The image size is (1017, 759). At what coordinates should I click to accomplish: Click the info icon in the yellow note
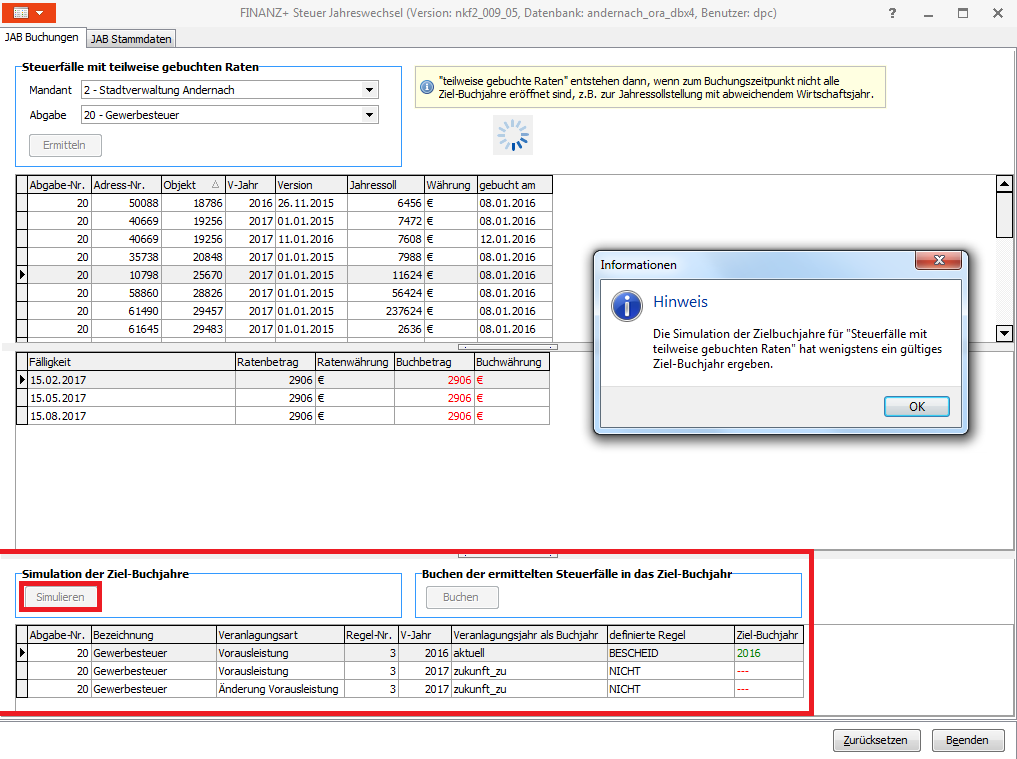pyautogui.click(x=427, y=87)
